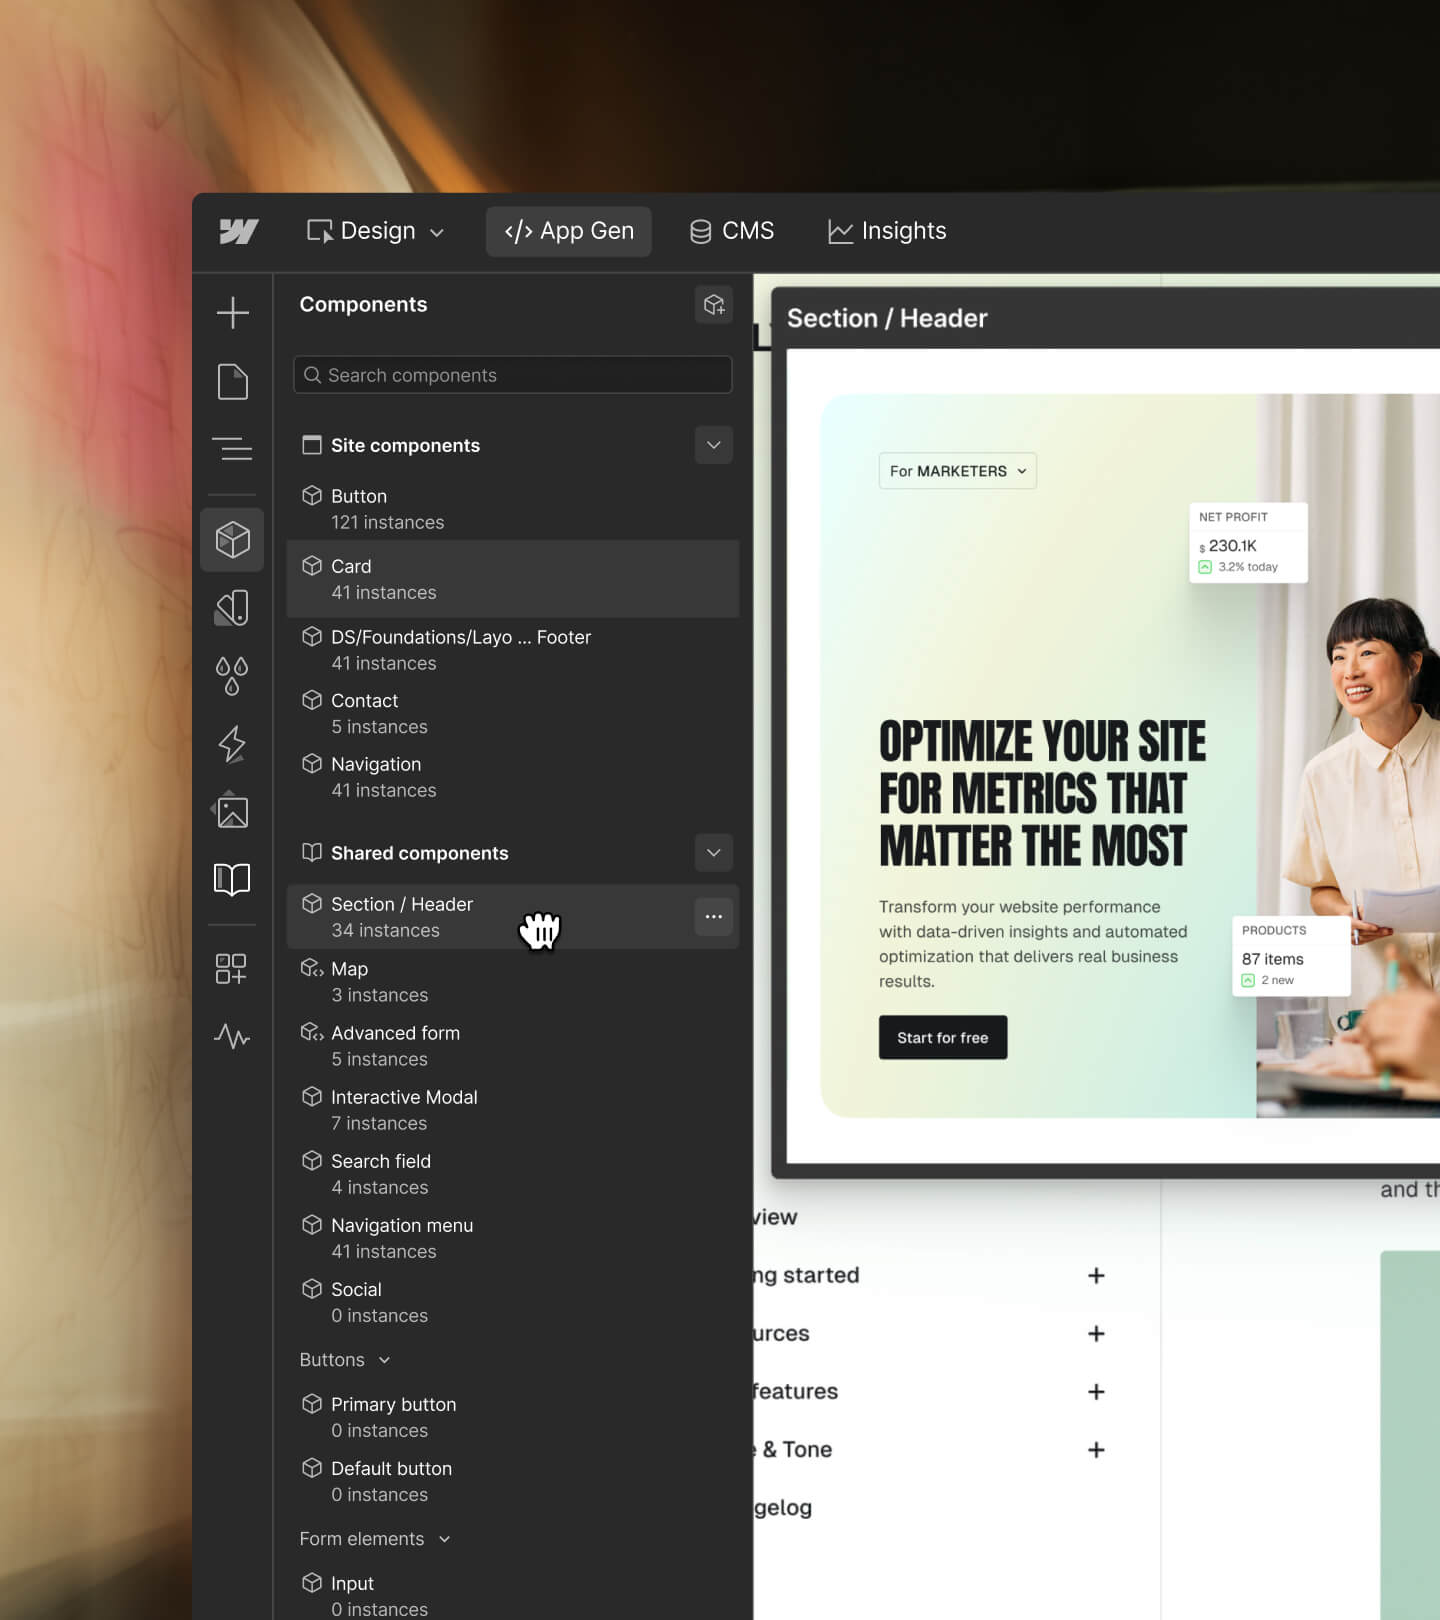Open the Pages panel icon
This screenshot has width=1440, height=1620.
[x=232, y=382]
